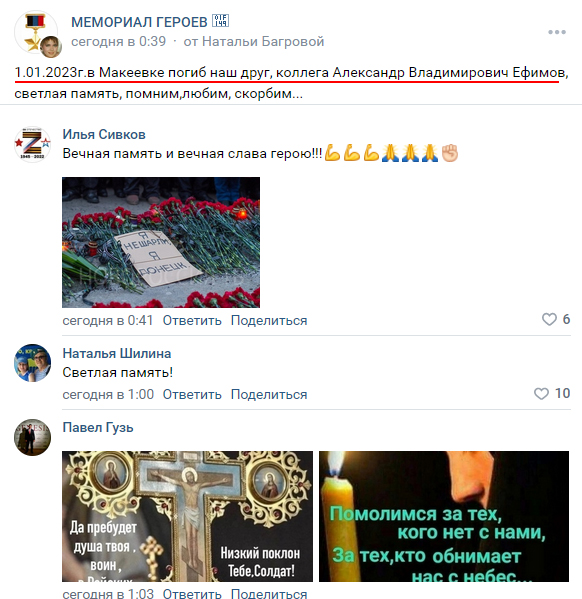This screenshot has width=582, height=599.
Task: Click the Илья Сивков name link
Action: (104, 134)
